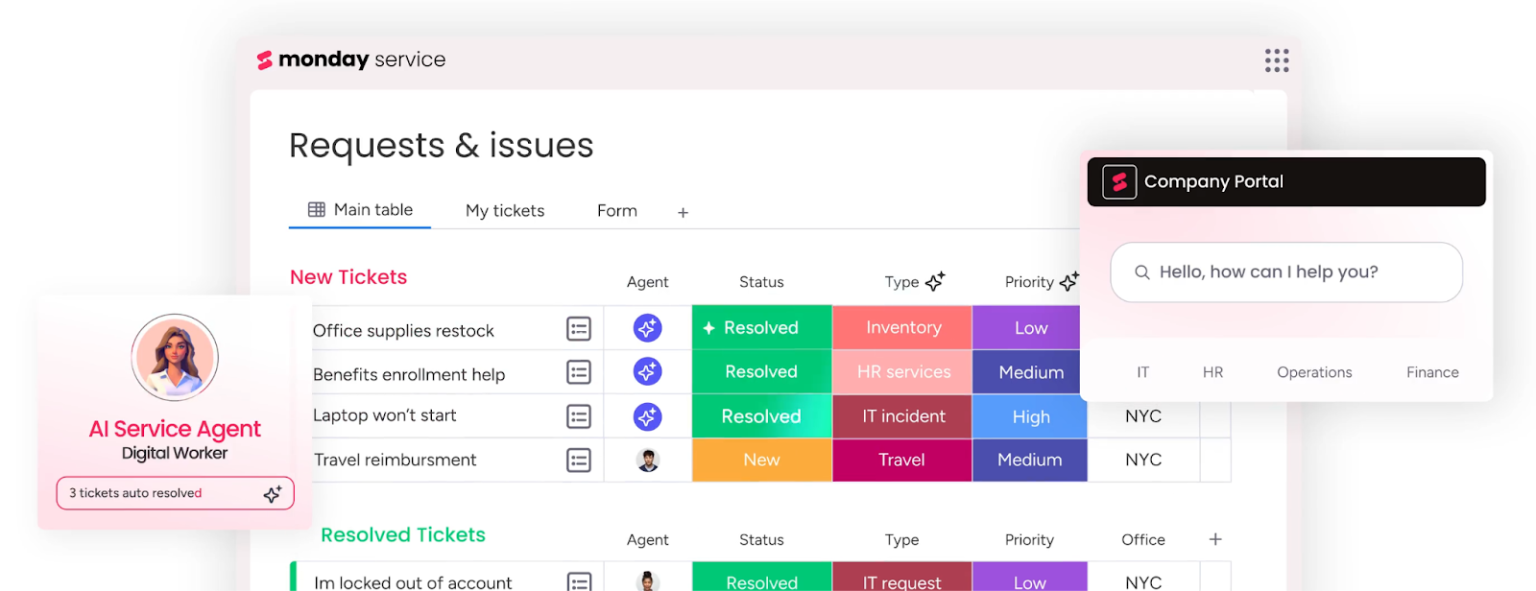
Task: Open the details icon for Im locked out of account
Action: click(x=579, y=582)
